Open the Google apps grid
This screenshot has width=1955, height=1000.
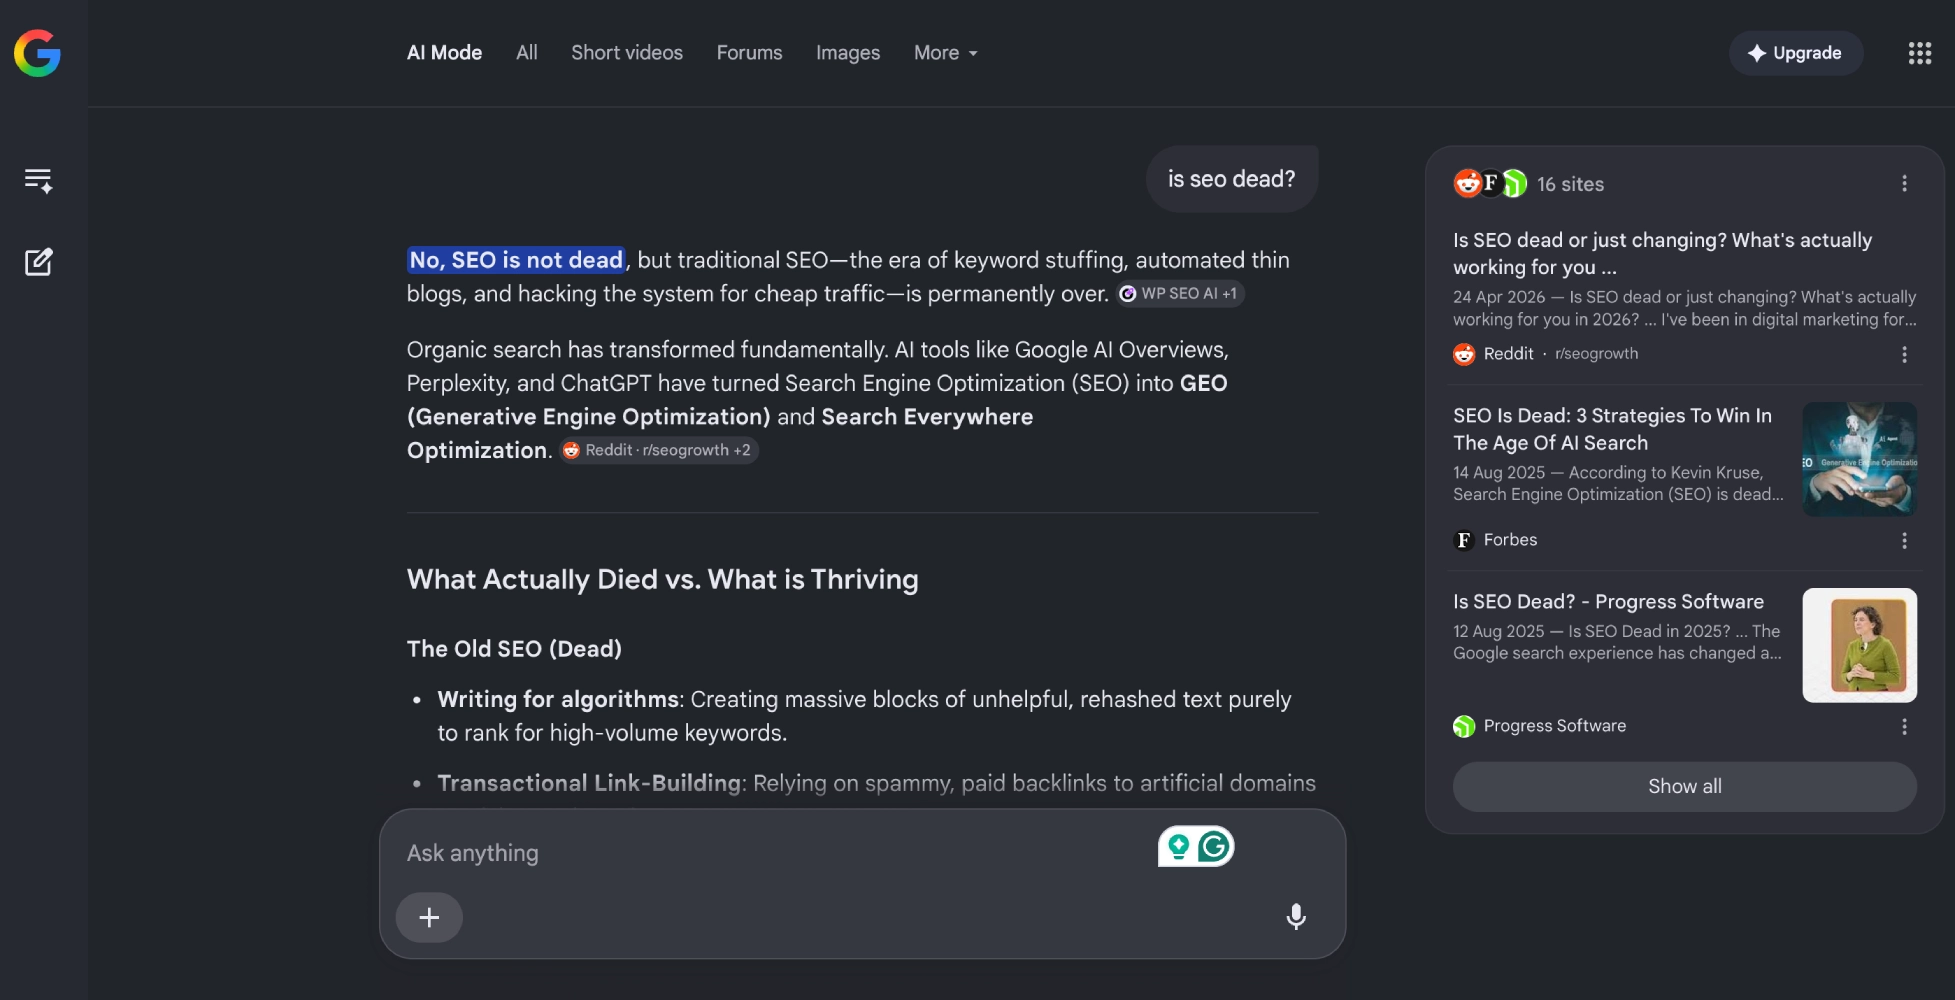(1919, 53)
